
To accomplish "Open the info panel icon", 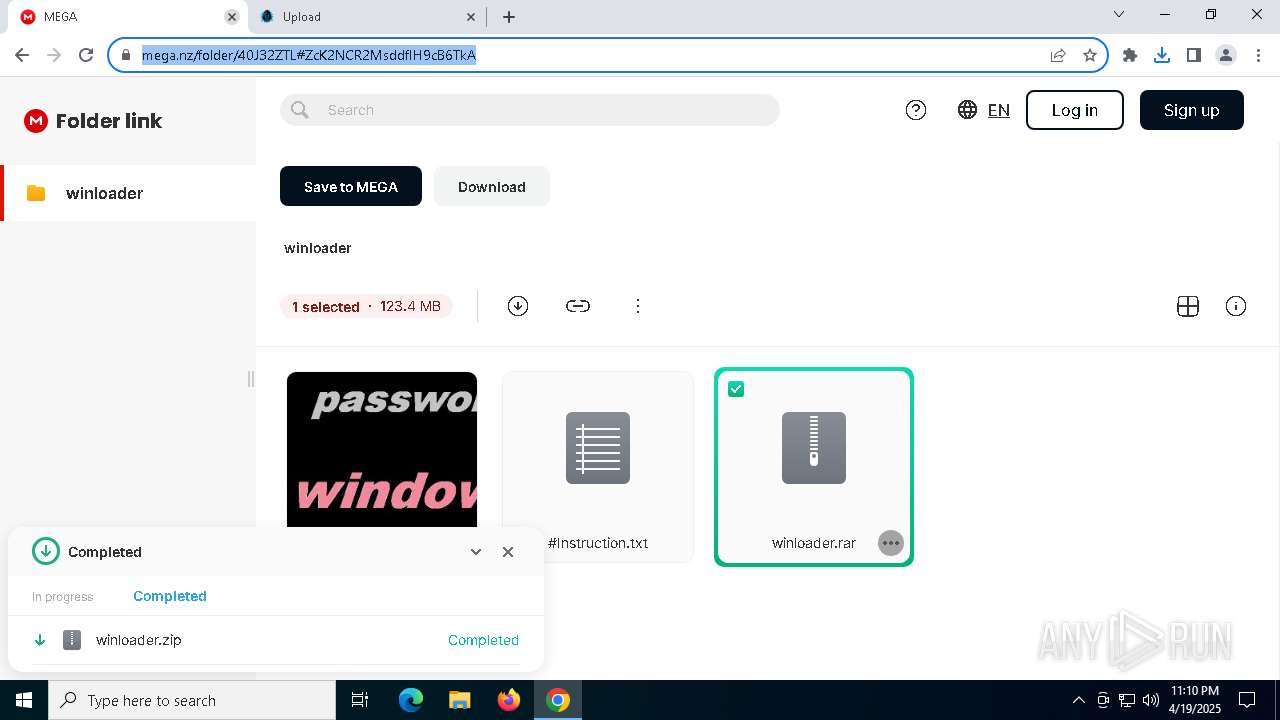I will tap(1236, 306).
